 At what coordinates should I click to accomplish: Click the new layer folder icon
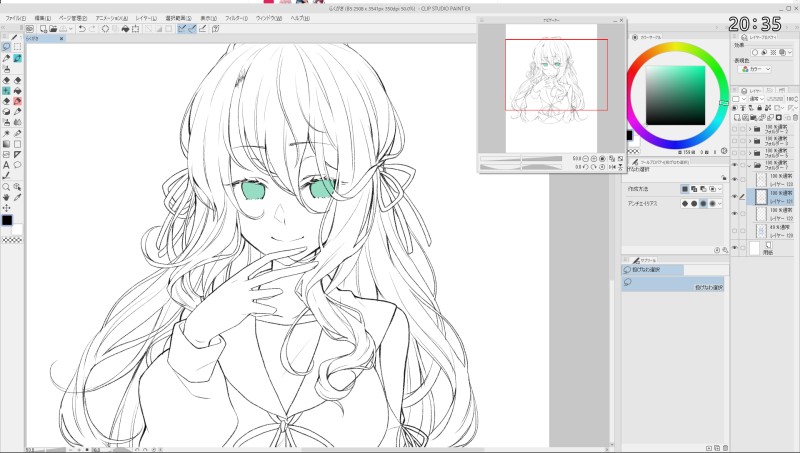click(x=754, y=118)
